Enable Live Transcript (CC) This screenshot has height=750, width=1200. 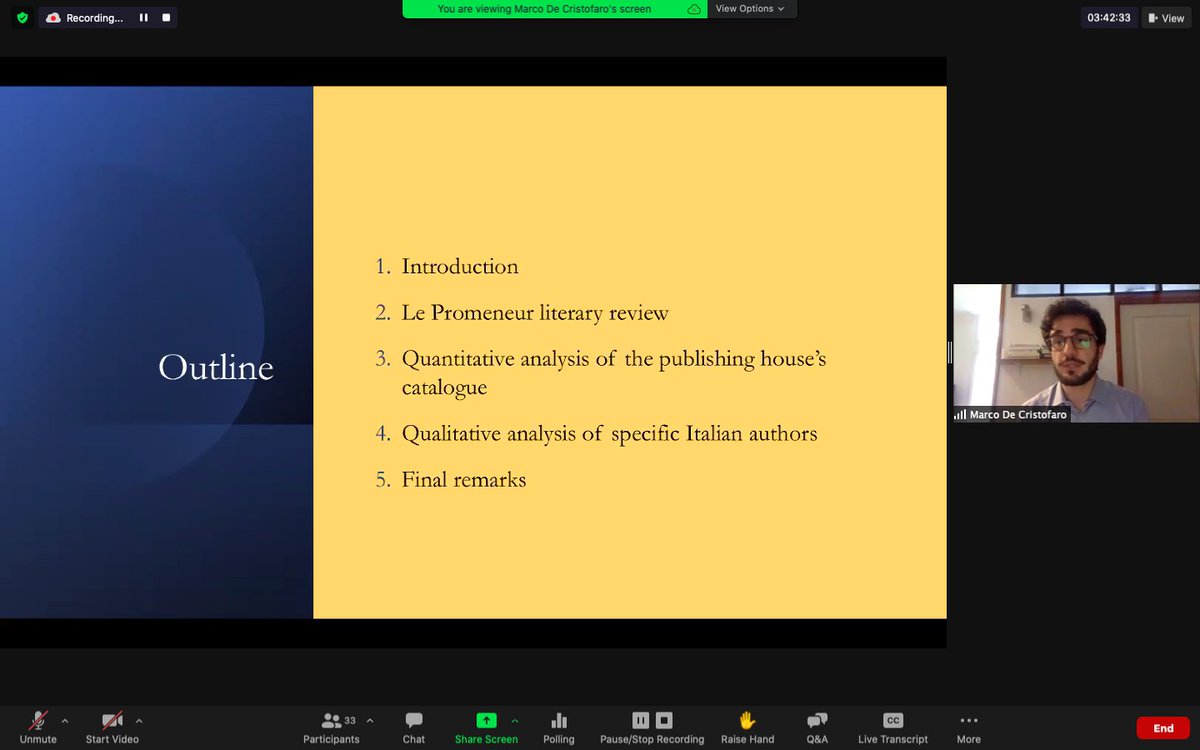[893, 727]
